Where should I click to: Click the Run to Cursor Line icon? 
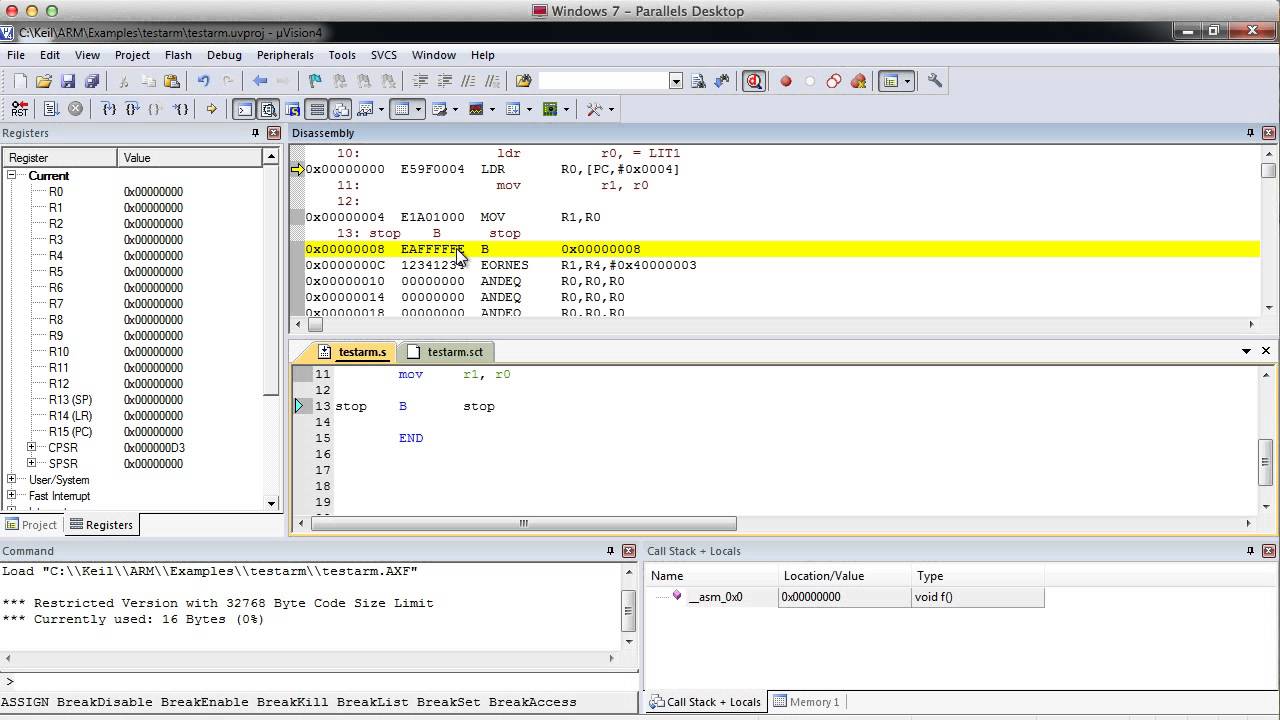(180, 109)
